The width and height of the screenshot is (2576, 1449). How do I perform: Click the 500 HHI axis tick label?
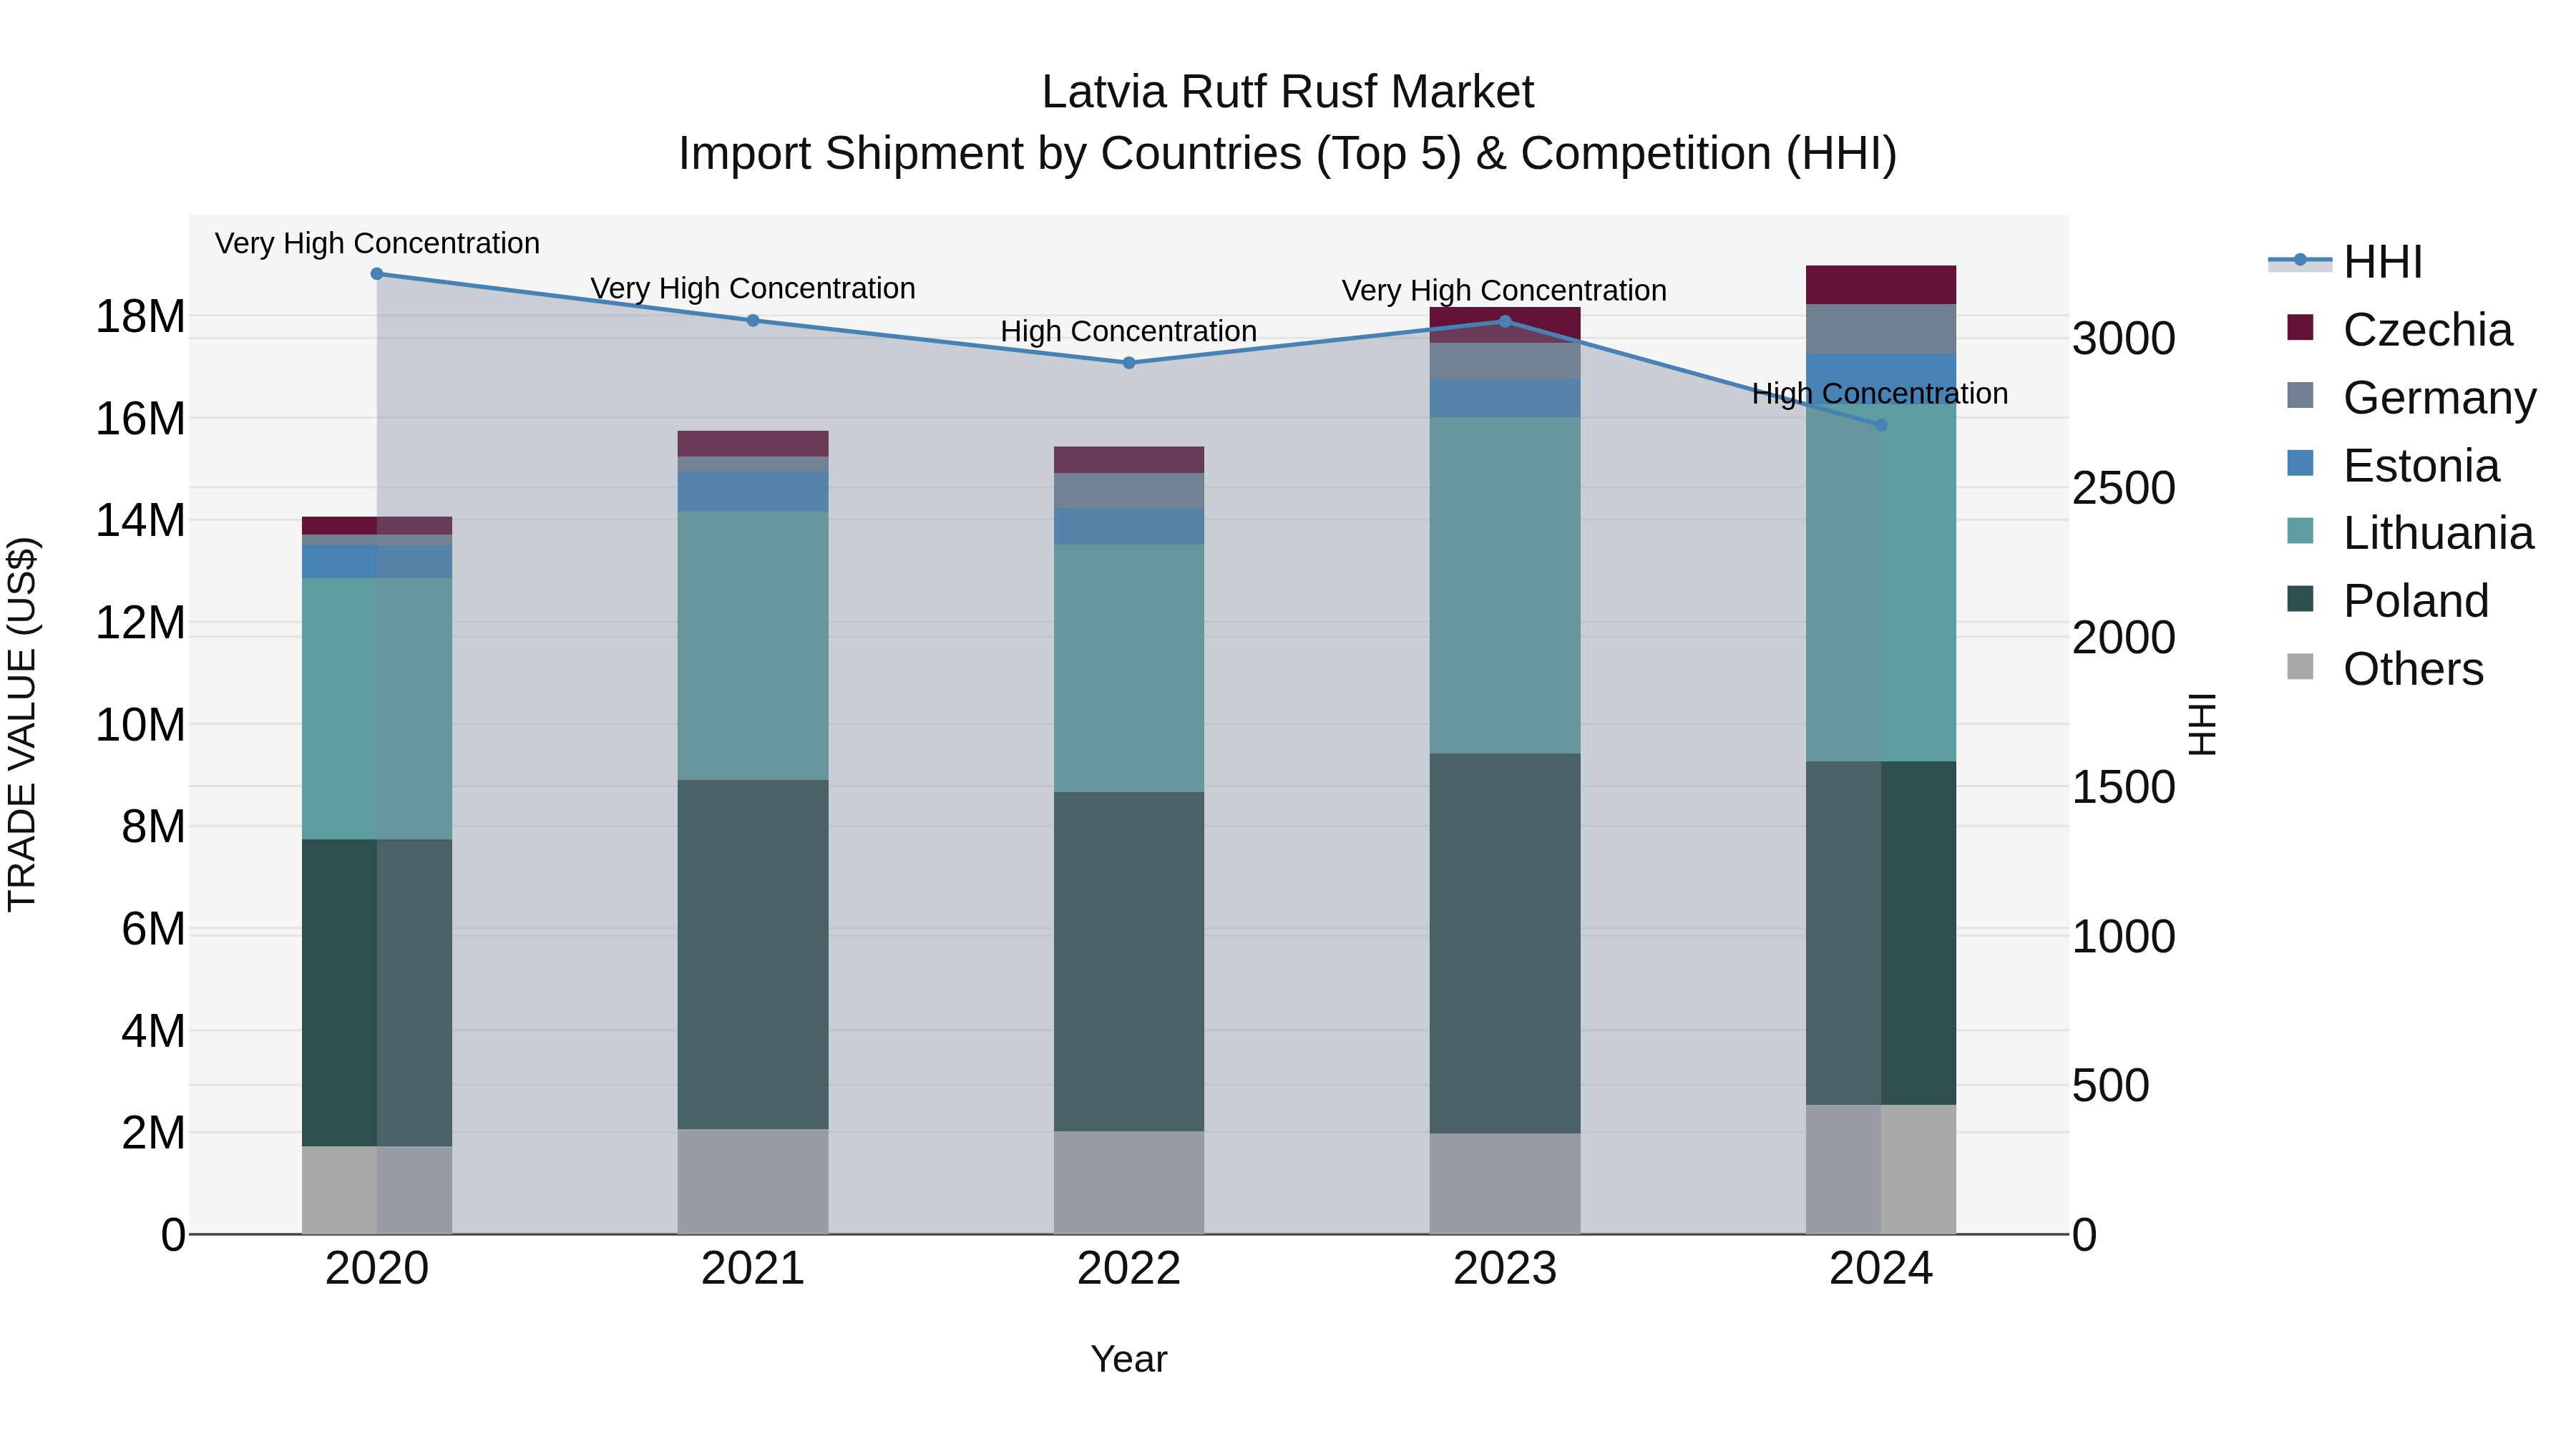tap(2110, 1085)
